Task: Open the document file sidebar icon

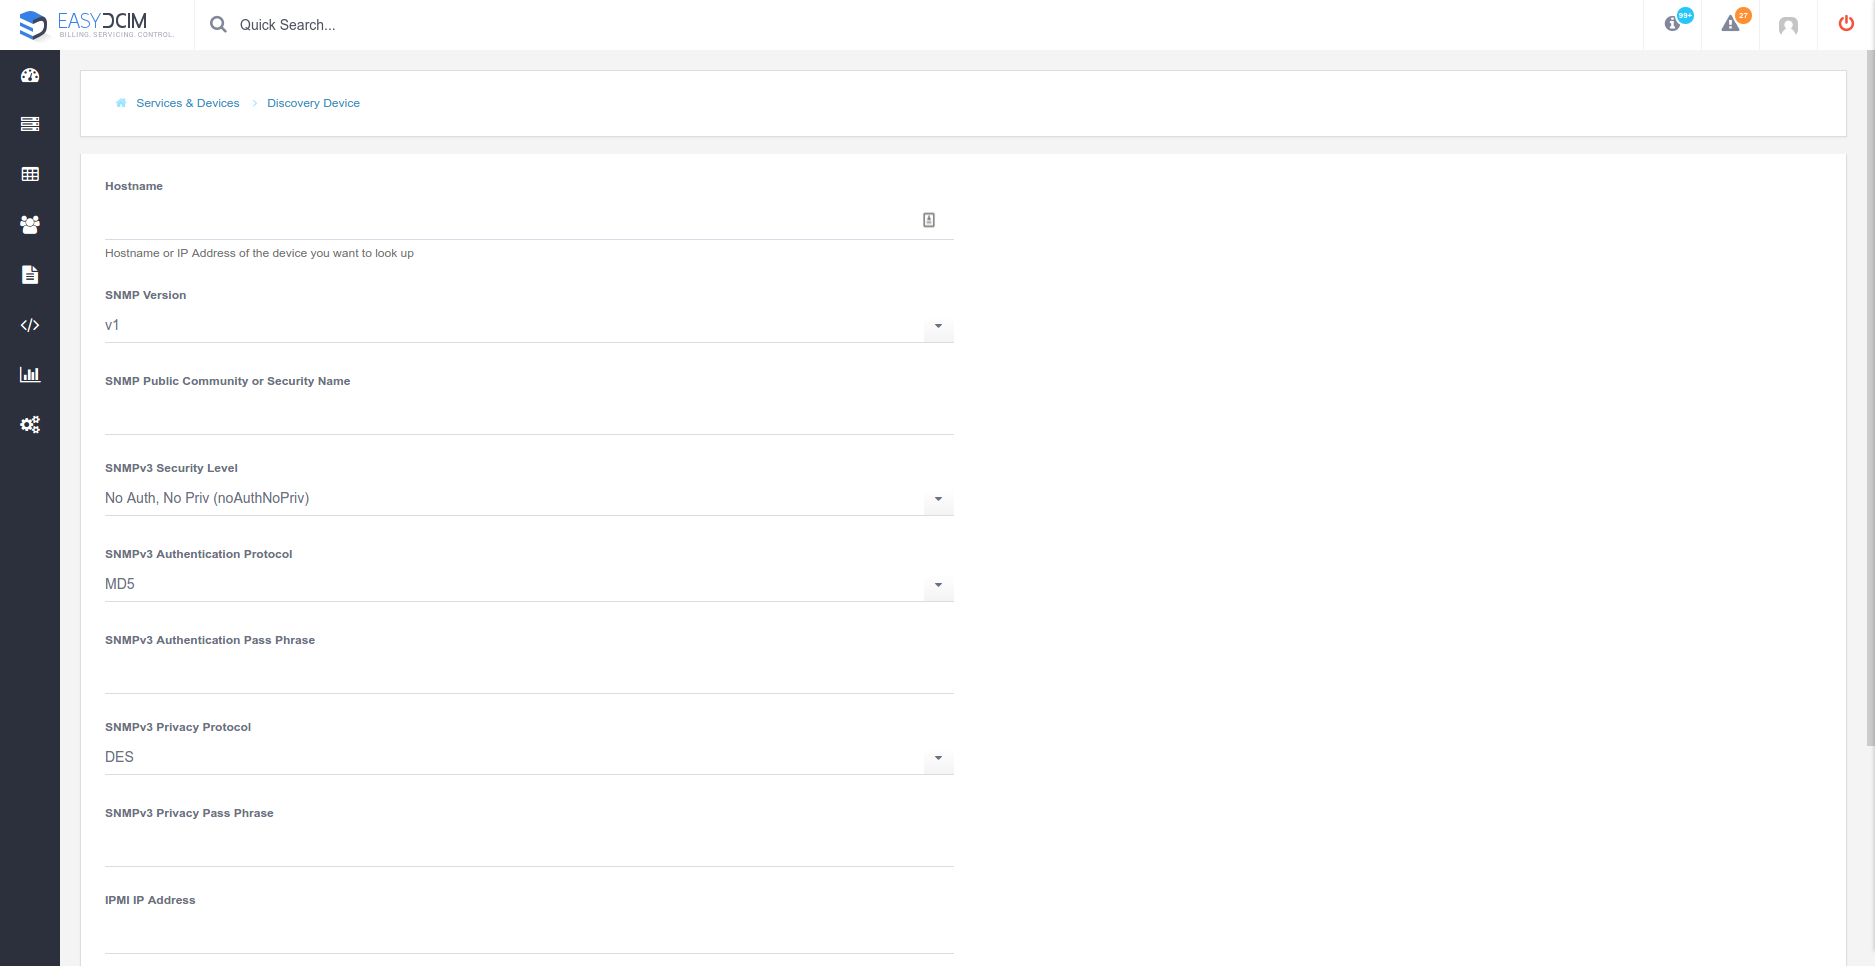Action: [30, 275]
